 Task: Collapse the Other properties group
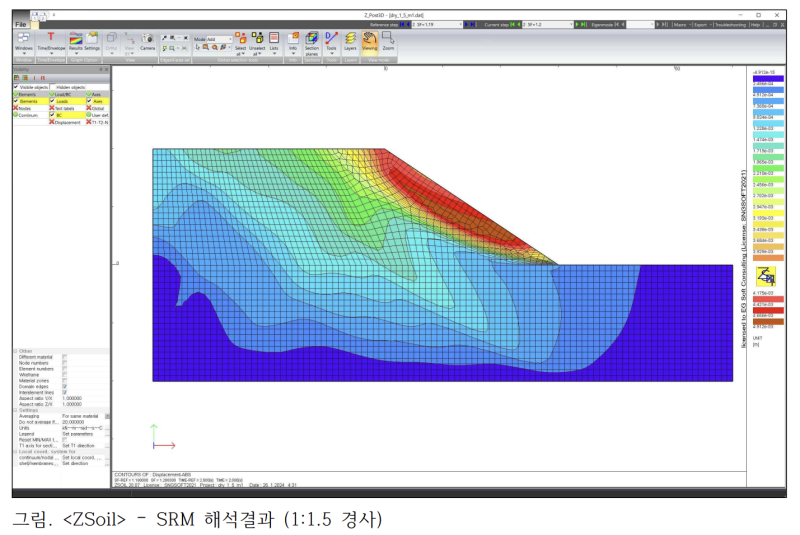pos(15,351)
